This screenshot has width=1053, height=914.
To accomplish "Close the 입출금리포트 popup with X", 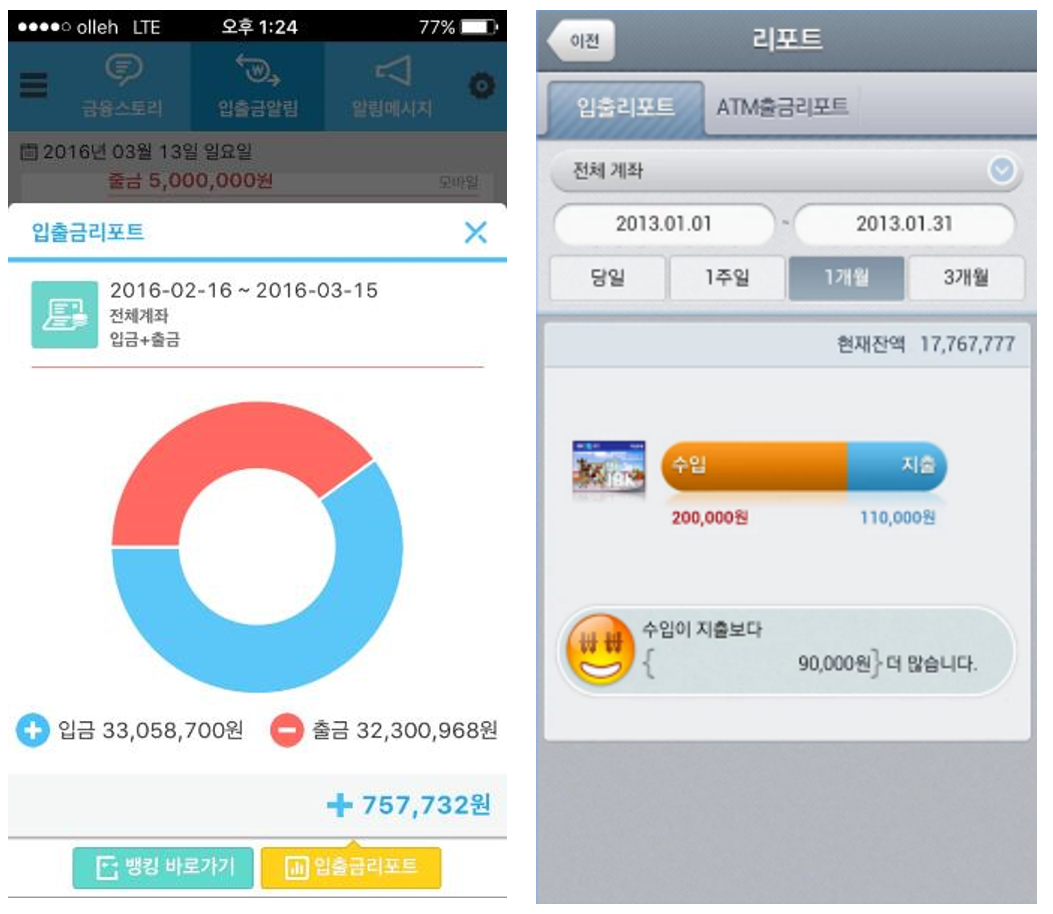I will pyautogui.click(x=475, y=232).
